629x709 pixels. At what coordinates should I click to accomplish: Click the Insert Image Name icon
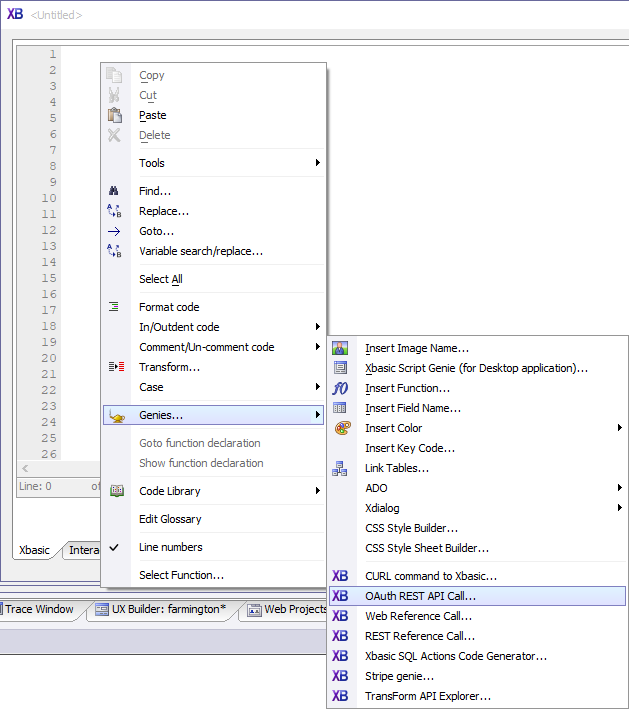[x=340, y=348]
